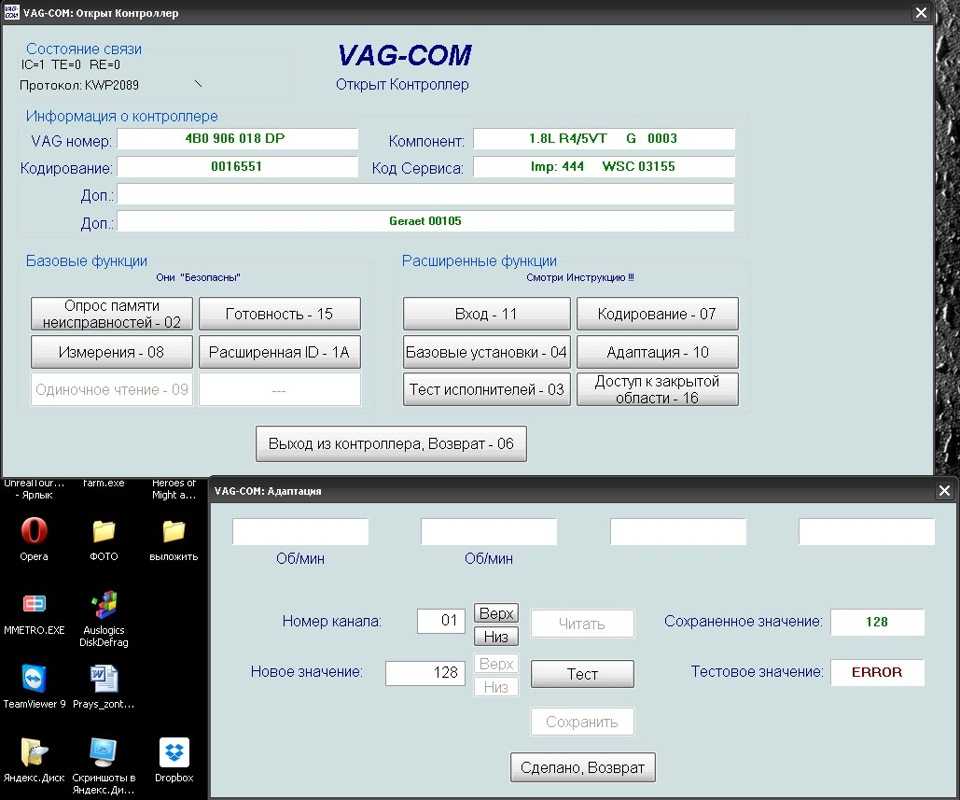Viewport: 960px width, 800px height.
Task: Click the Номер канала input field
Action: [x=441, y=621]
